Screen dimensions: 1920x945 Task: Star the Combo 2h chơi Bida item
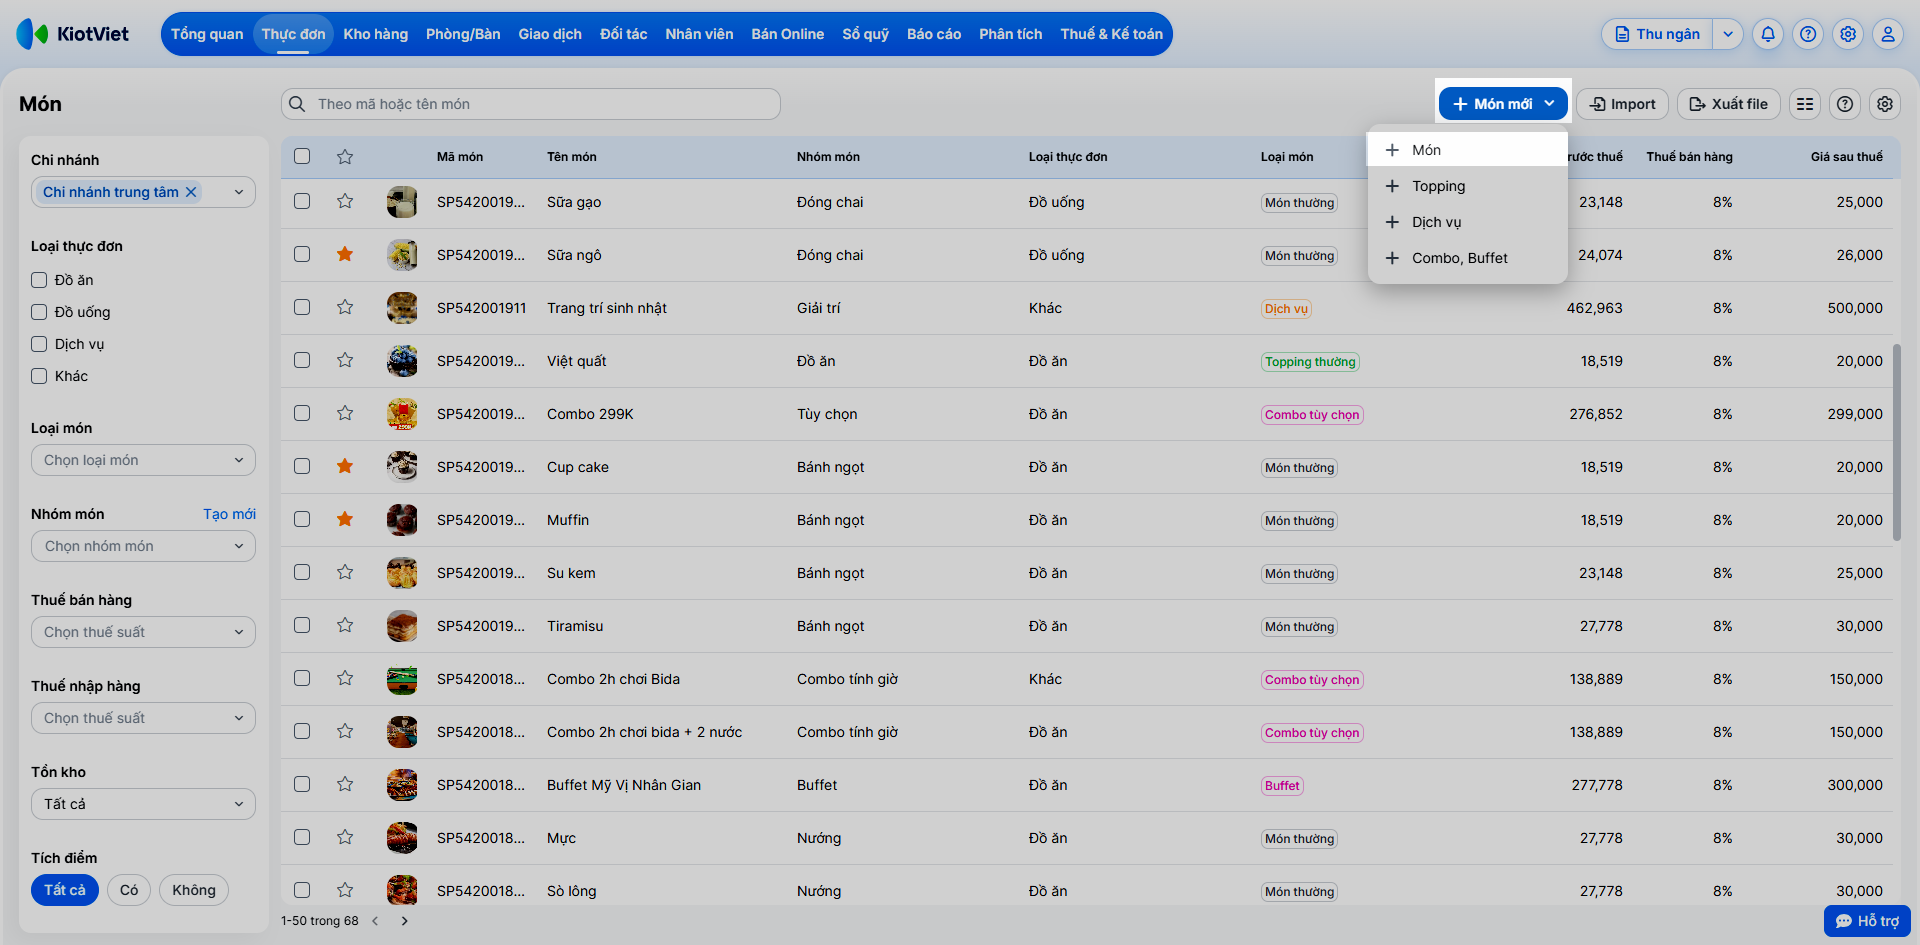pos(345,678)
